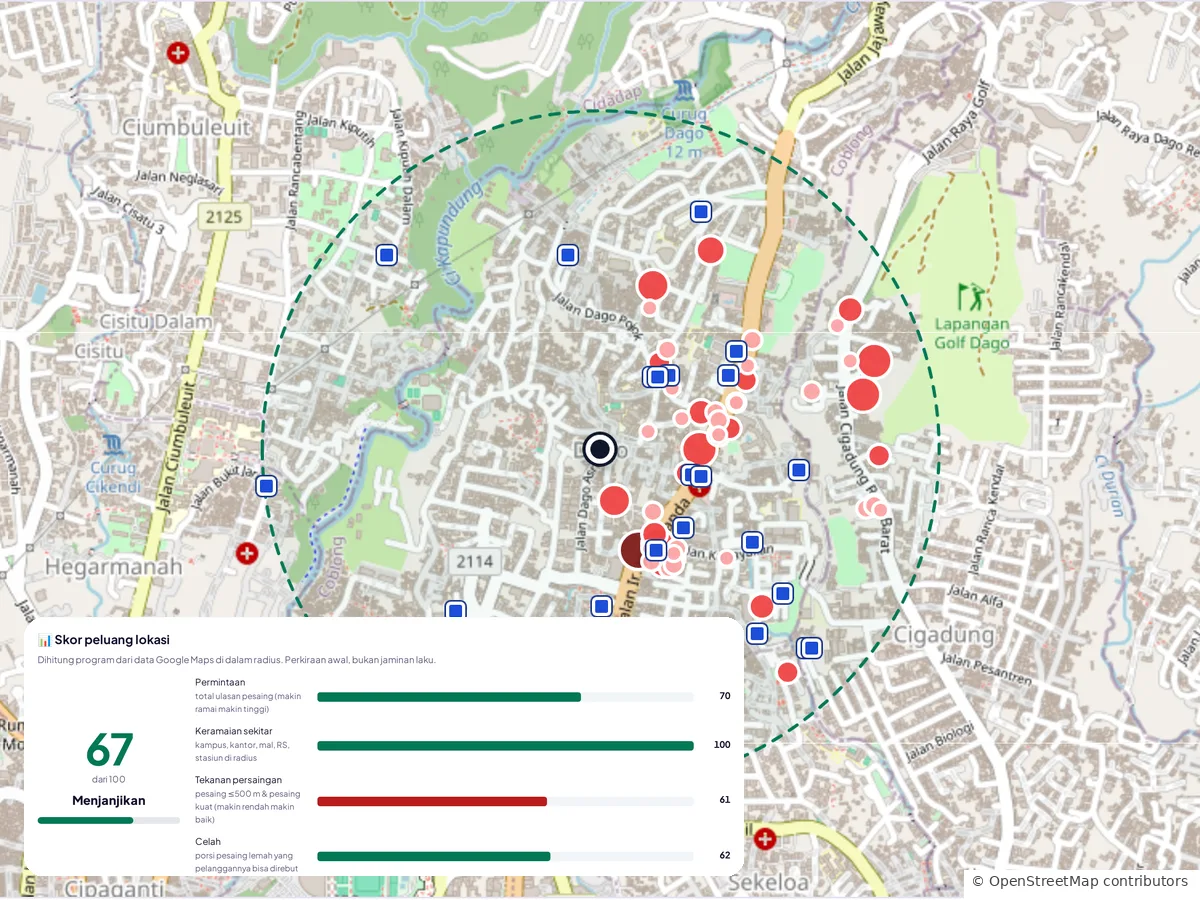Click the 2114 road shield label
This screenshot has width=1200, height=900.
(474, 561)
